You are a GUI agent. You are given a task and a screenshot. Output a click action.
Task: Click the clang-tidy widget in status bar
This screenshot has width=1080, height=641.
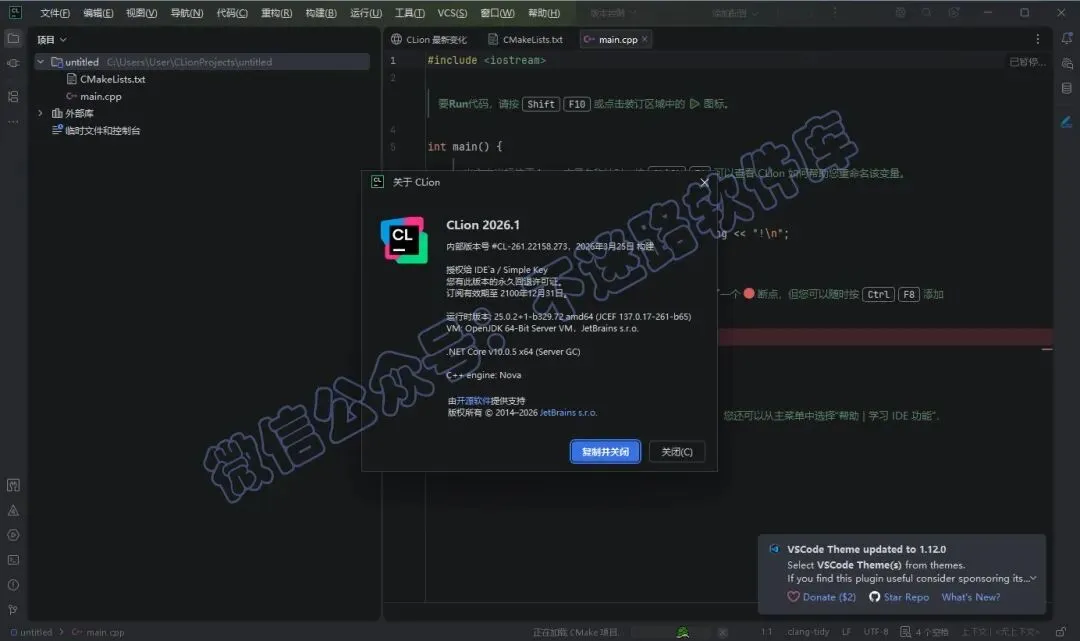coord(809,632)
